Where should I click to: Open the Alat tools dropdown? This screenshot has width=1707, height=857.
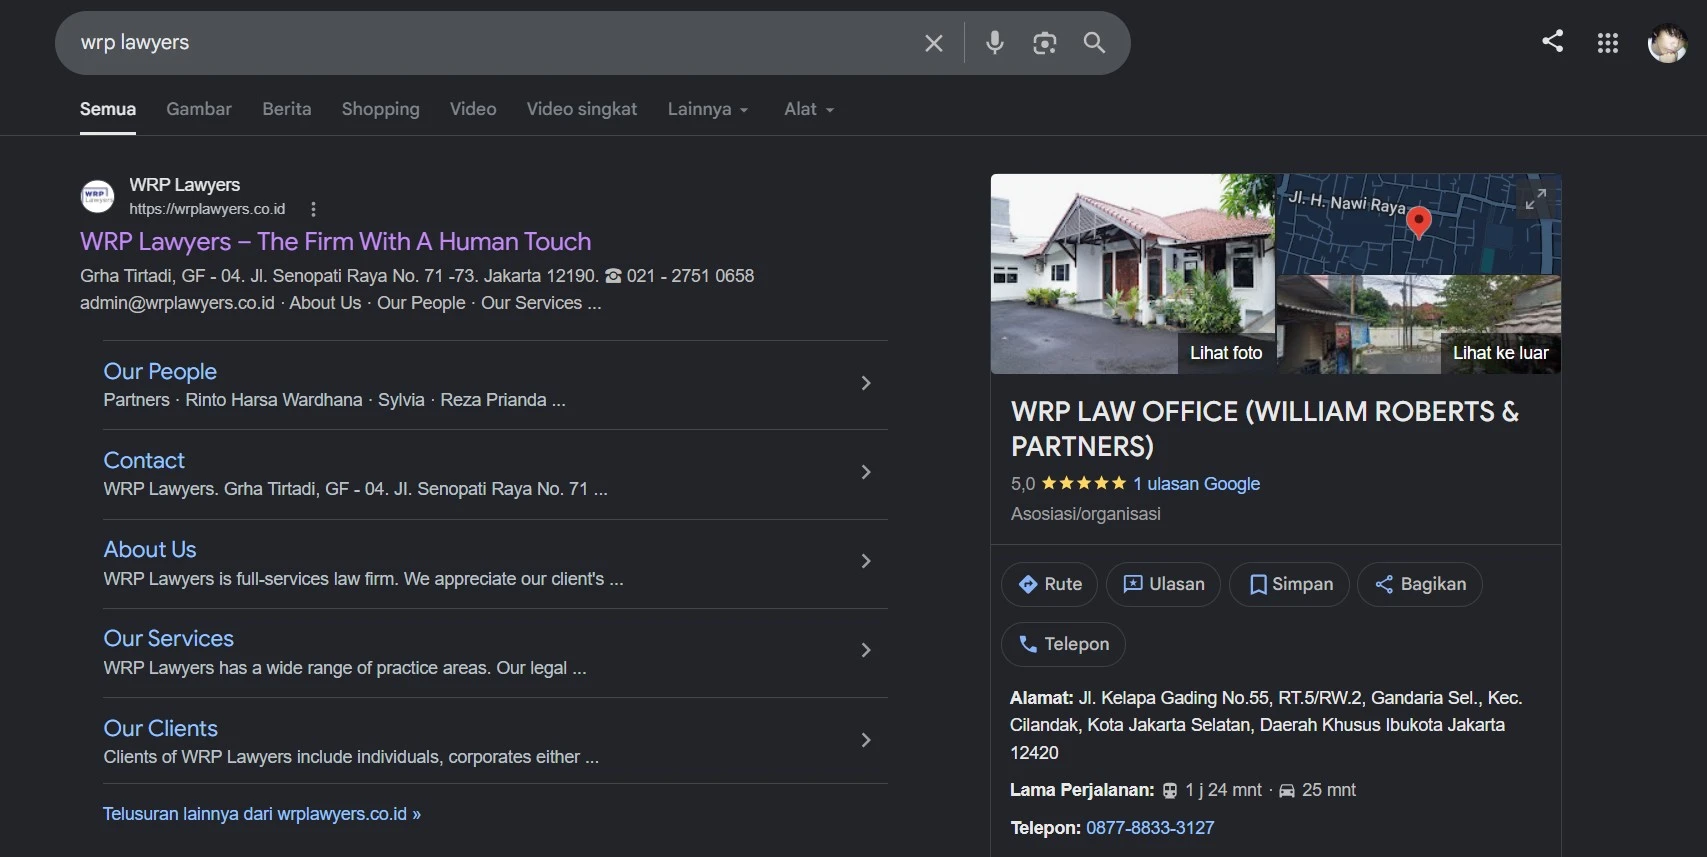click(808, 109)
